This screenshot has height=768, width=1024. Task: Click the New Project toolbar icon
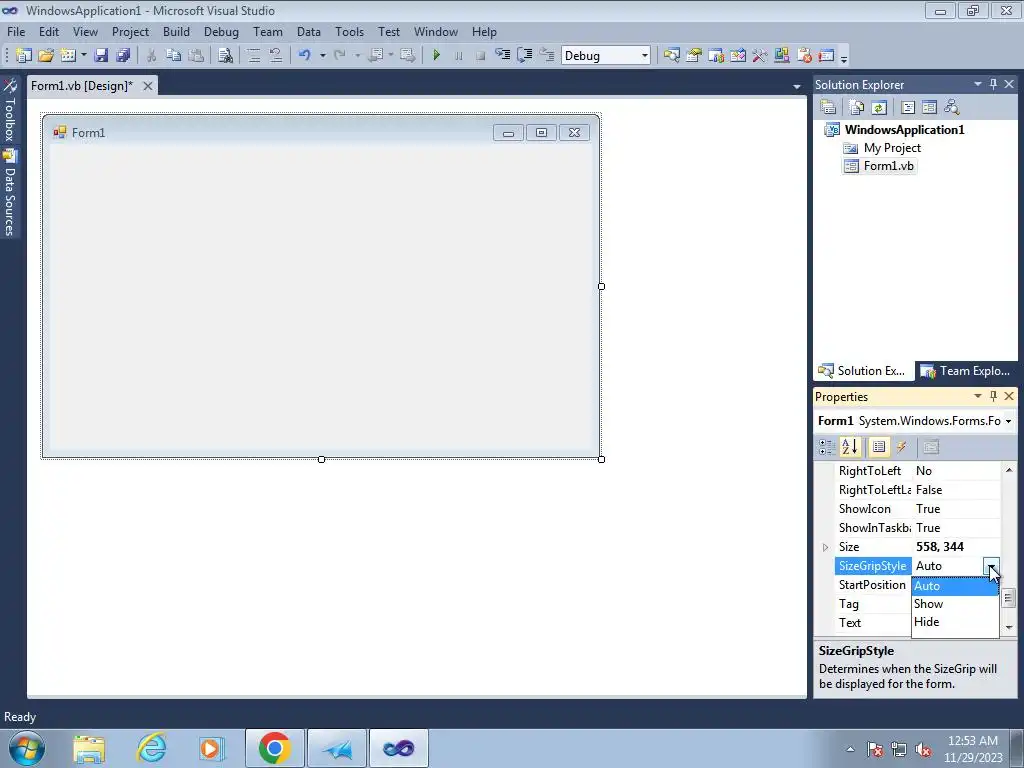tap(24, 56)
